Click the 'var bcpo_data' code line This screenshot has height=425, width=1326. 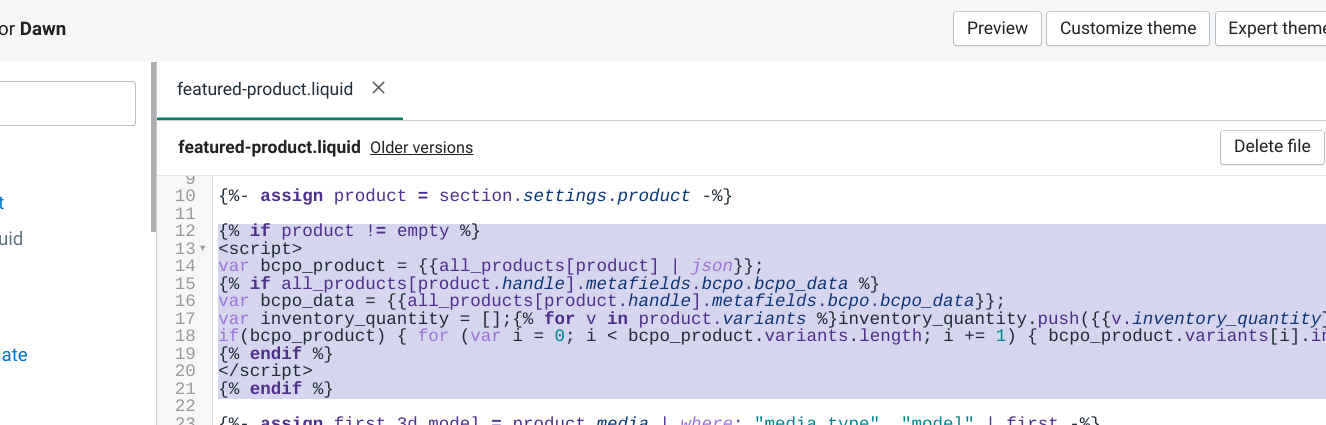pos(611,301)
